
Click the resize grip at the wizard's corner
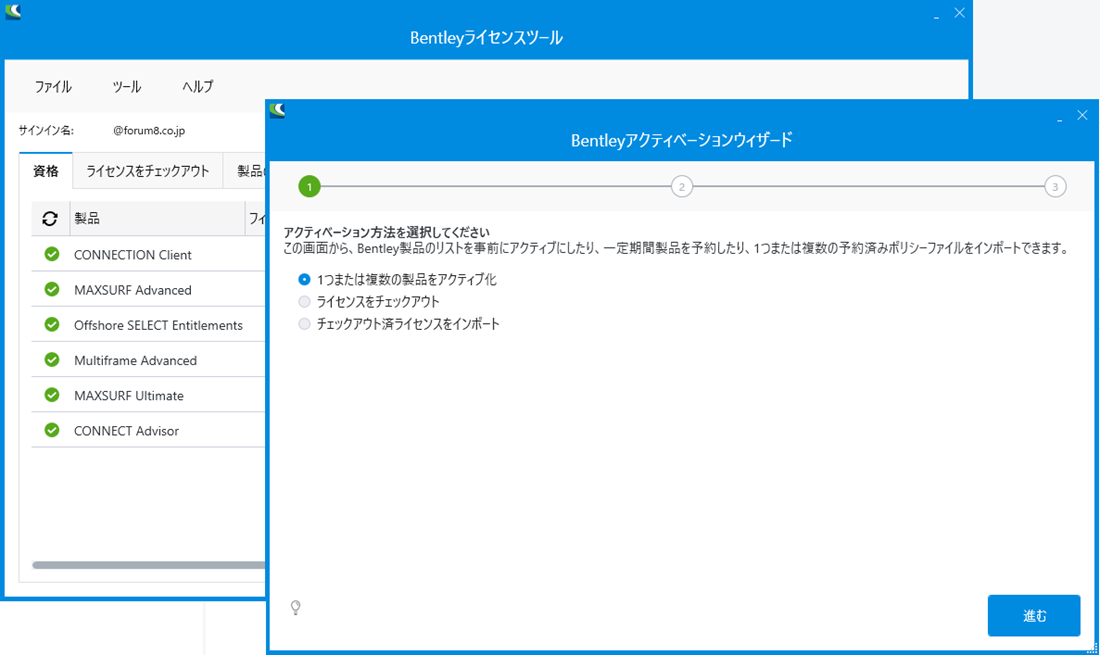(1090, 647)
